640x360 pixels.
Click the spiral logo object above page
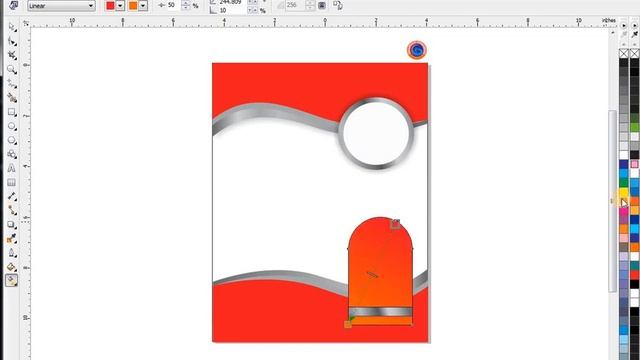(417, 50)
